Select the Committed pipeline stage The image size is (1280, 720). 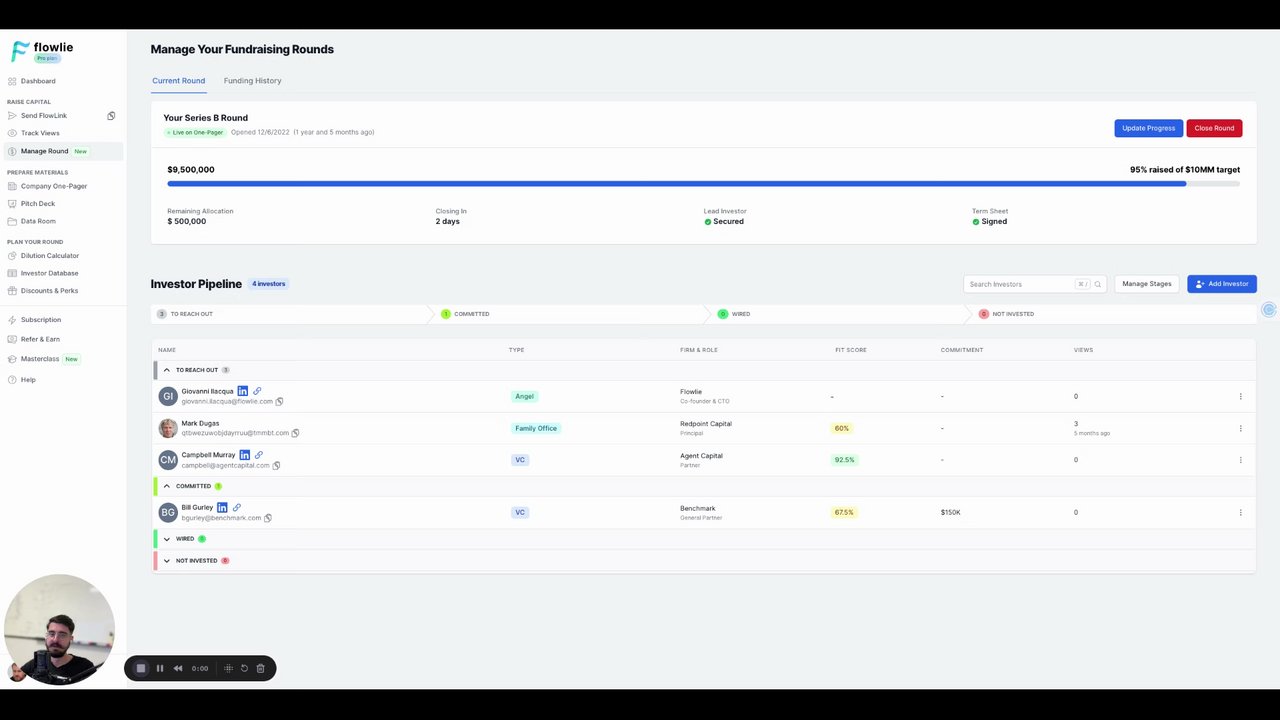(571, 314)
